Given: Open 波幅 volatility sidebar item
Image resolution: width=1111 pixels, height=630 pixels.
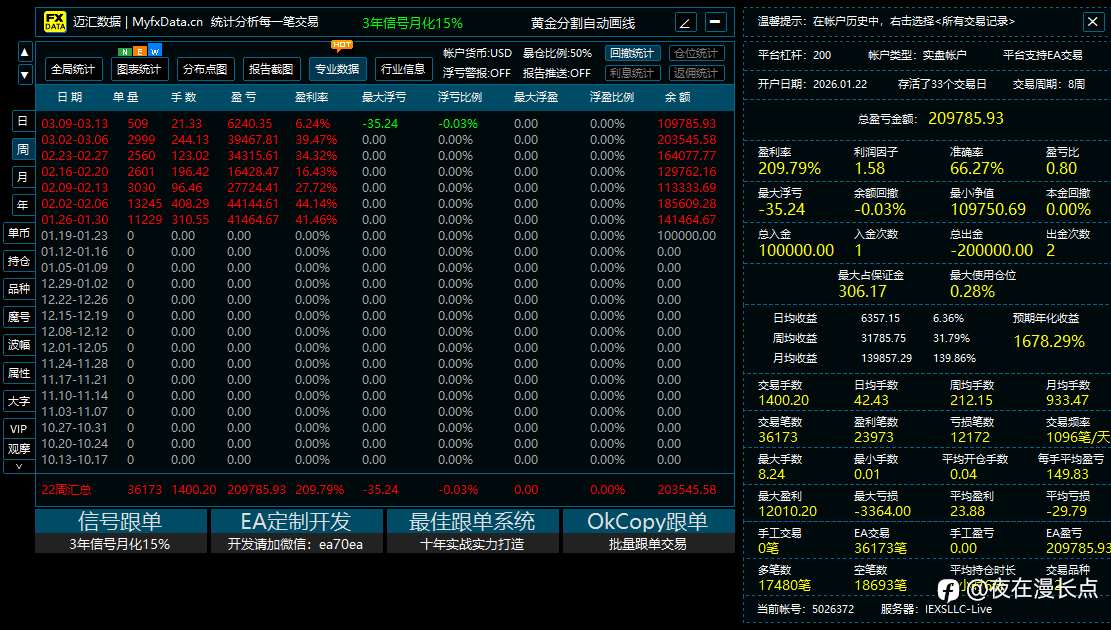Looking at the screenshot, I should 19,345.
